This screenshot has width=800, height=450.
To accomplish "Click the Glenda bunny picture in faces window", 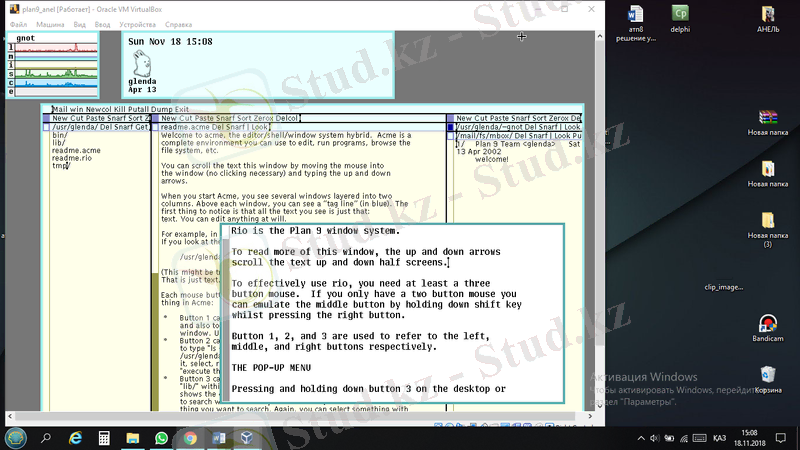I will coord(142,63).
